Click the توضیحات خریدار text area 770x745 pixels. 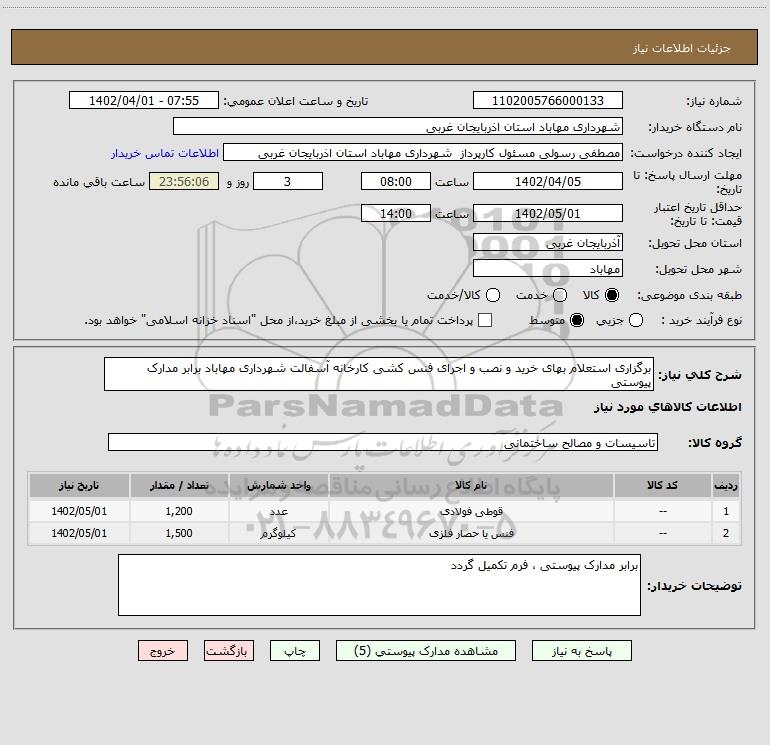tap(379, 585)
